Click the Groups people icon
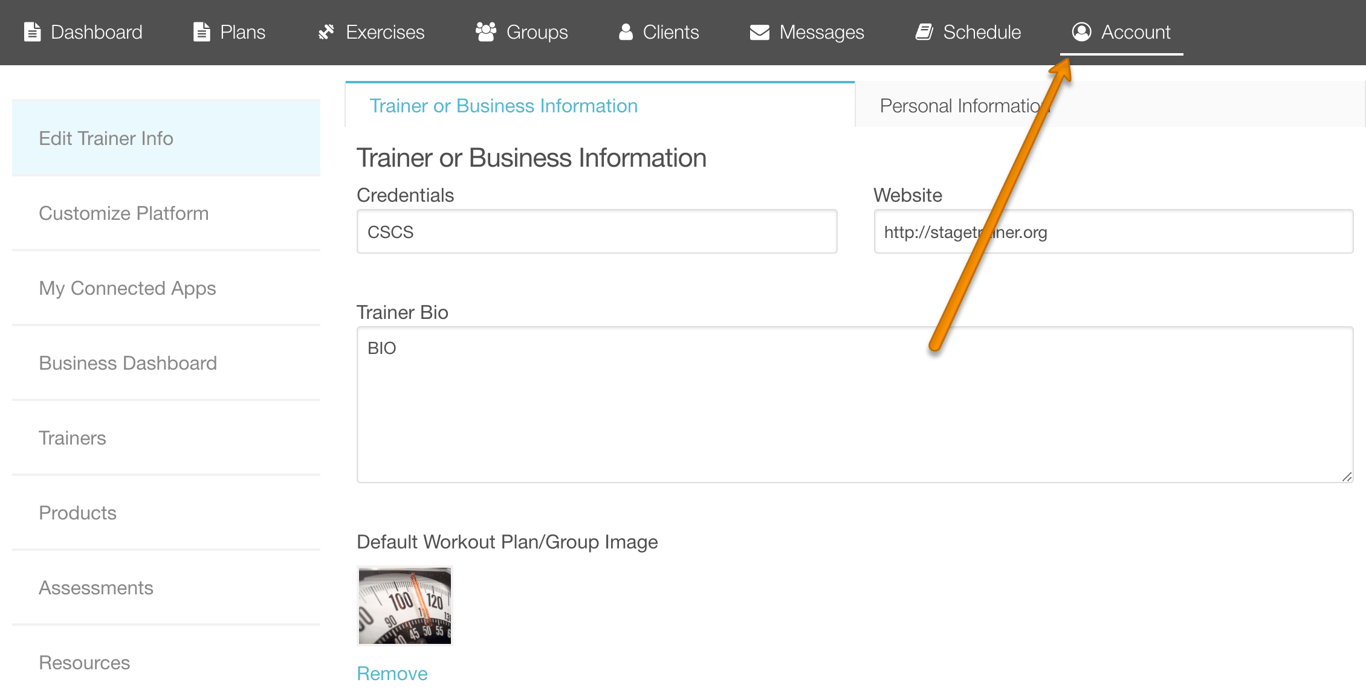The height and width of the screenshot is (691, 1366). 486,32
